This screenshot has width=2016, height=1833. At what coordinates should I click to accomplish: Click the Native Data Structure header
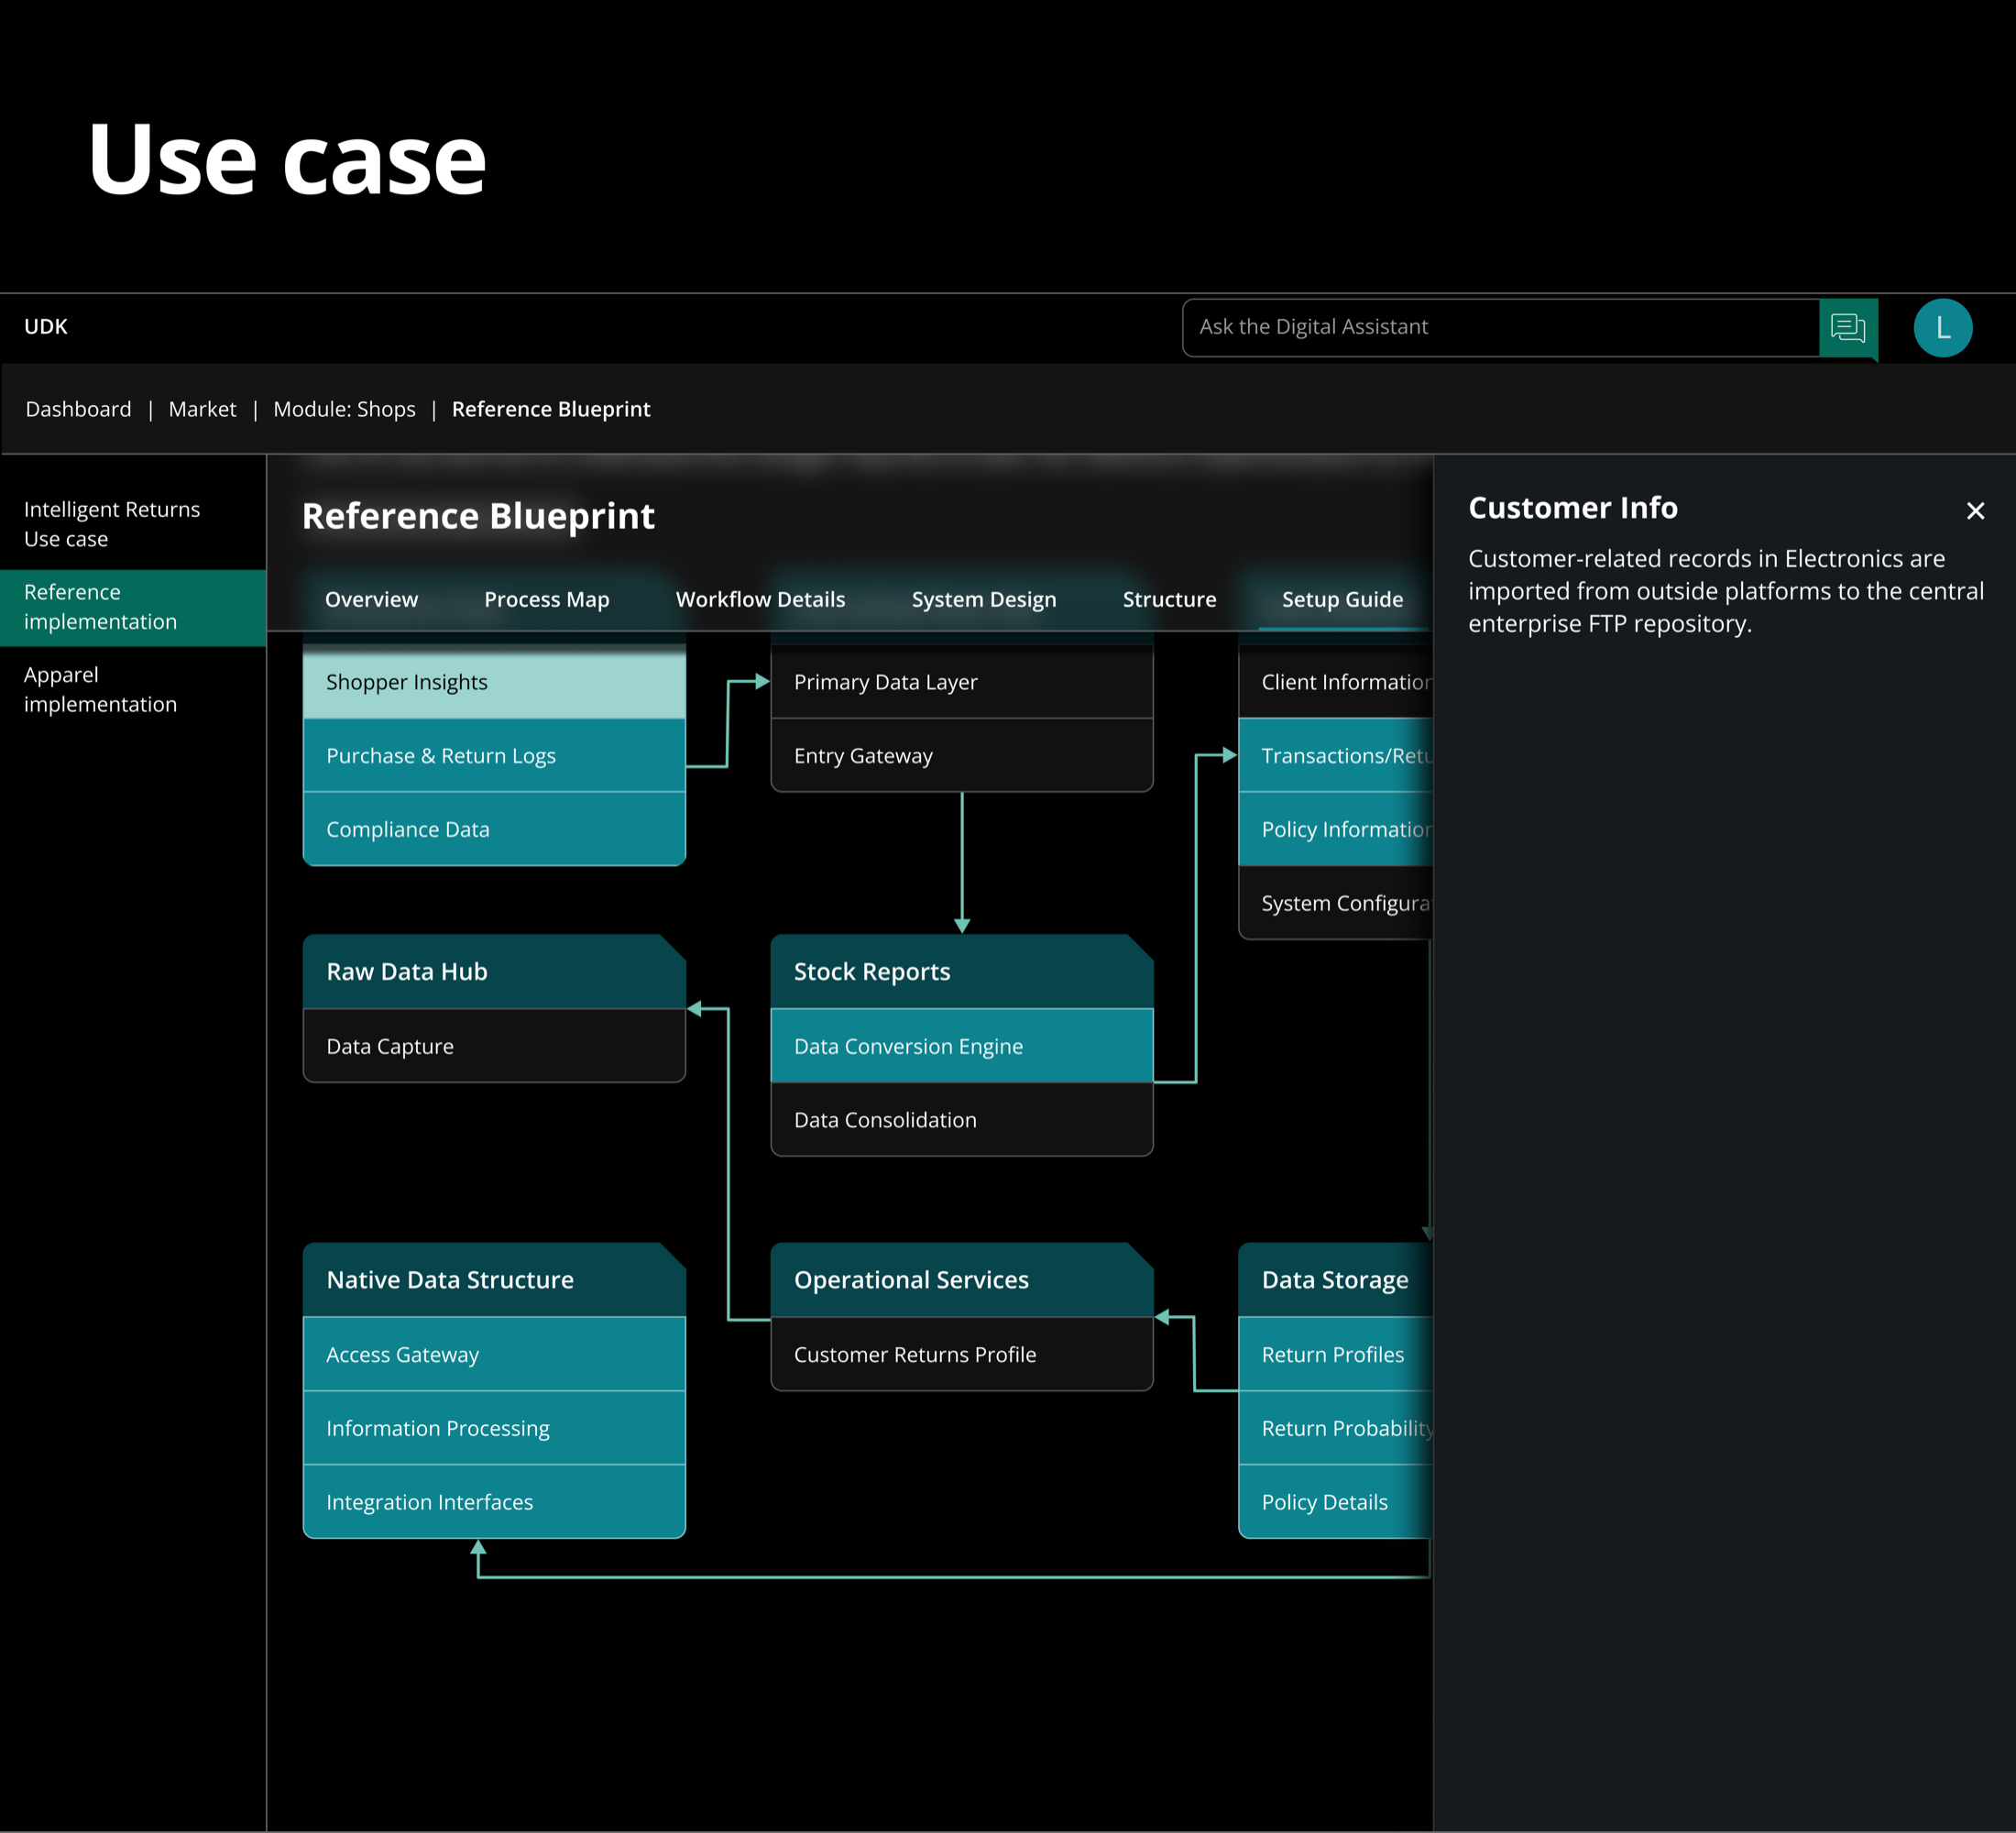click(494, 1280)
